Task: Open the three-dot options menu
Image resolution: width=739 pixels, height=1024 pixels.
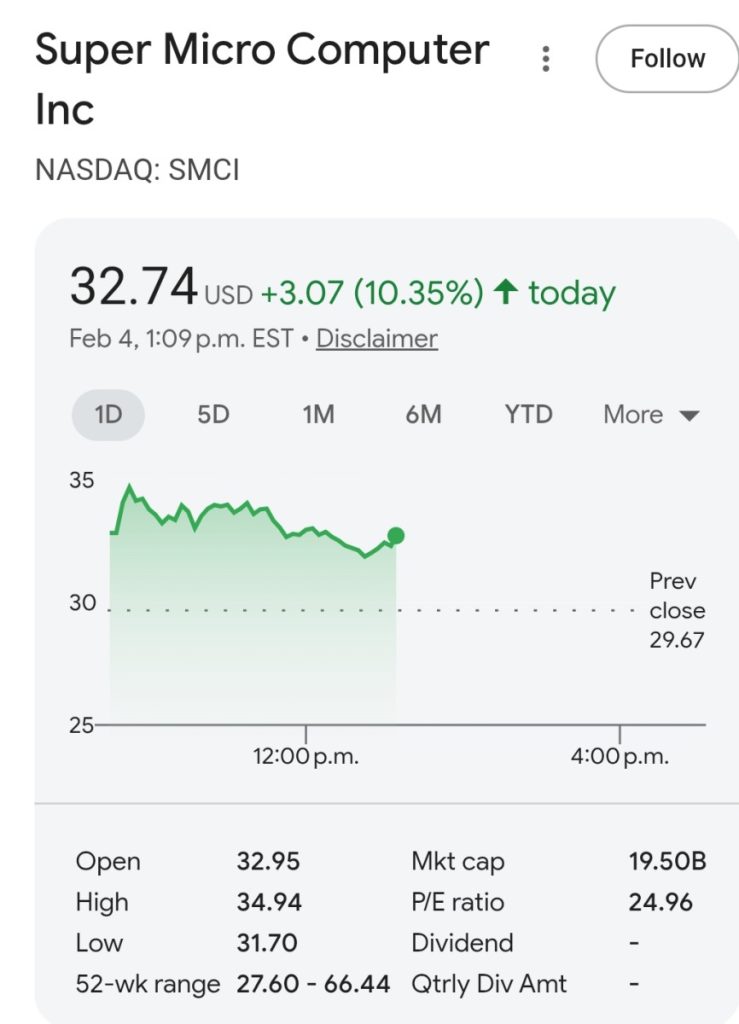Action: tap(546, 59)
